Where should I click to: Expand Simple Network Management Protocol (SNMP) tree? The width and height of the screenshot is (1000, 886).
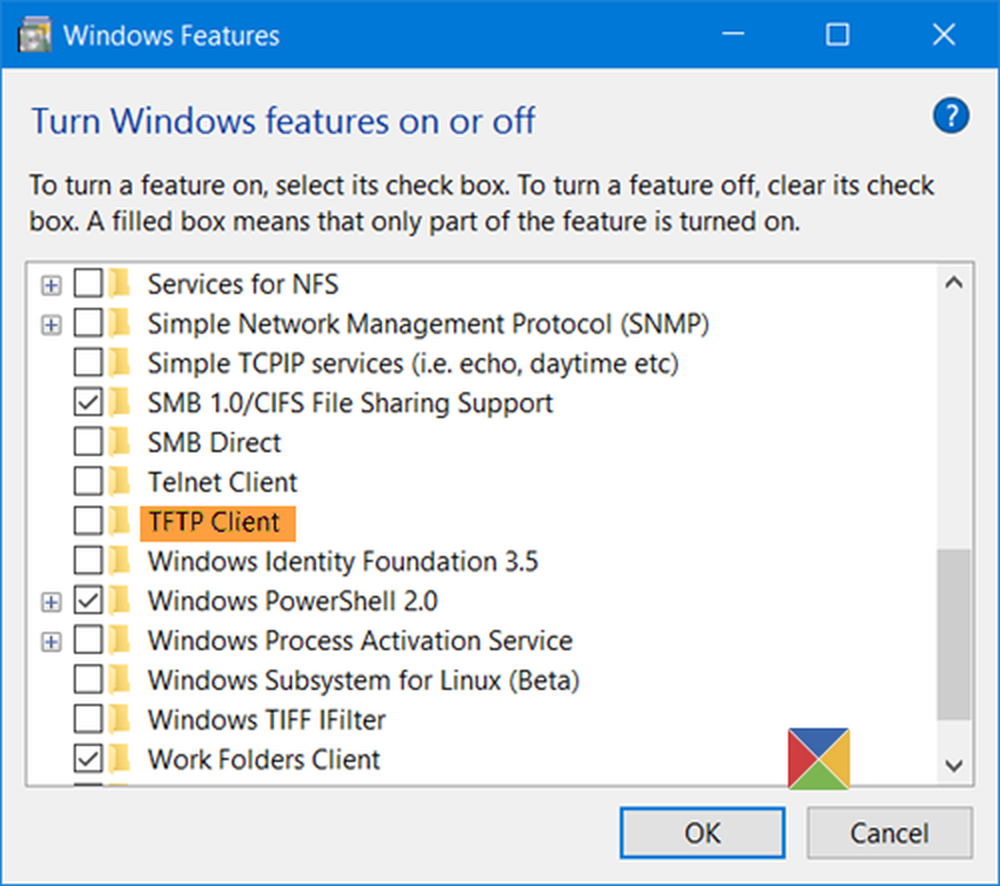pos(51,325)
